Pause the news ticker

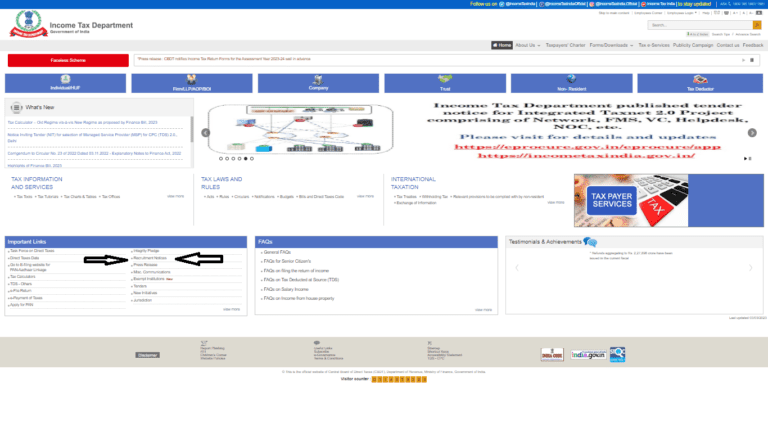(x=752, y=60)
